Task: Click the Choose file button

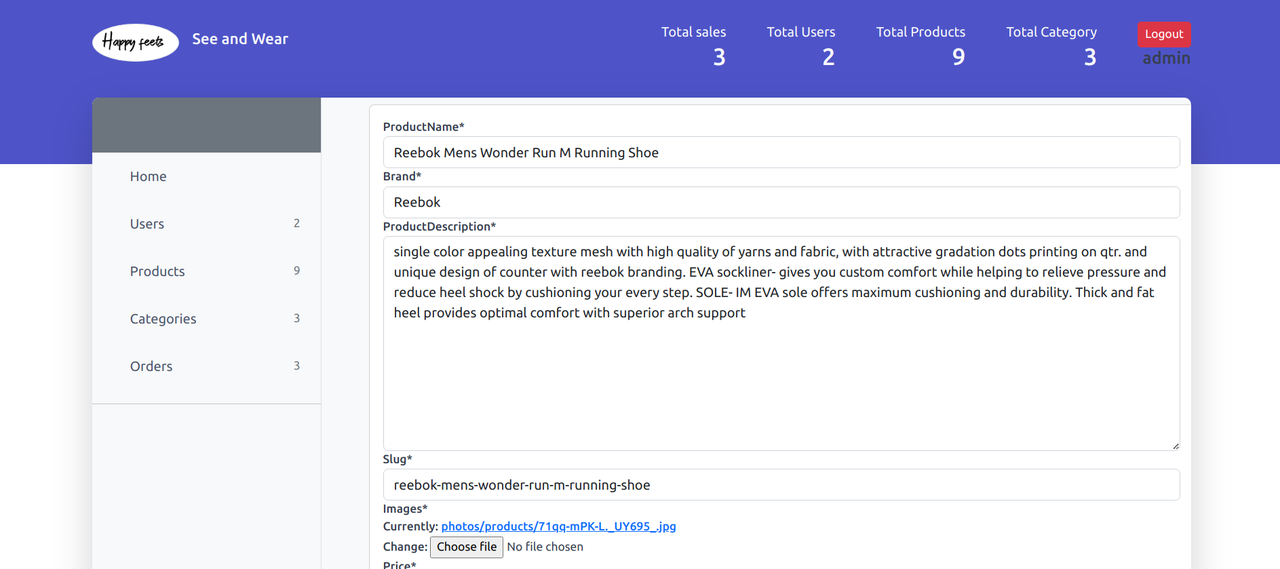Action: coord(467,547)
